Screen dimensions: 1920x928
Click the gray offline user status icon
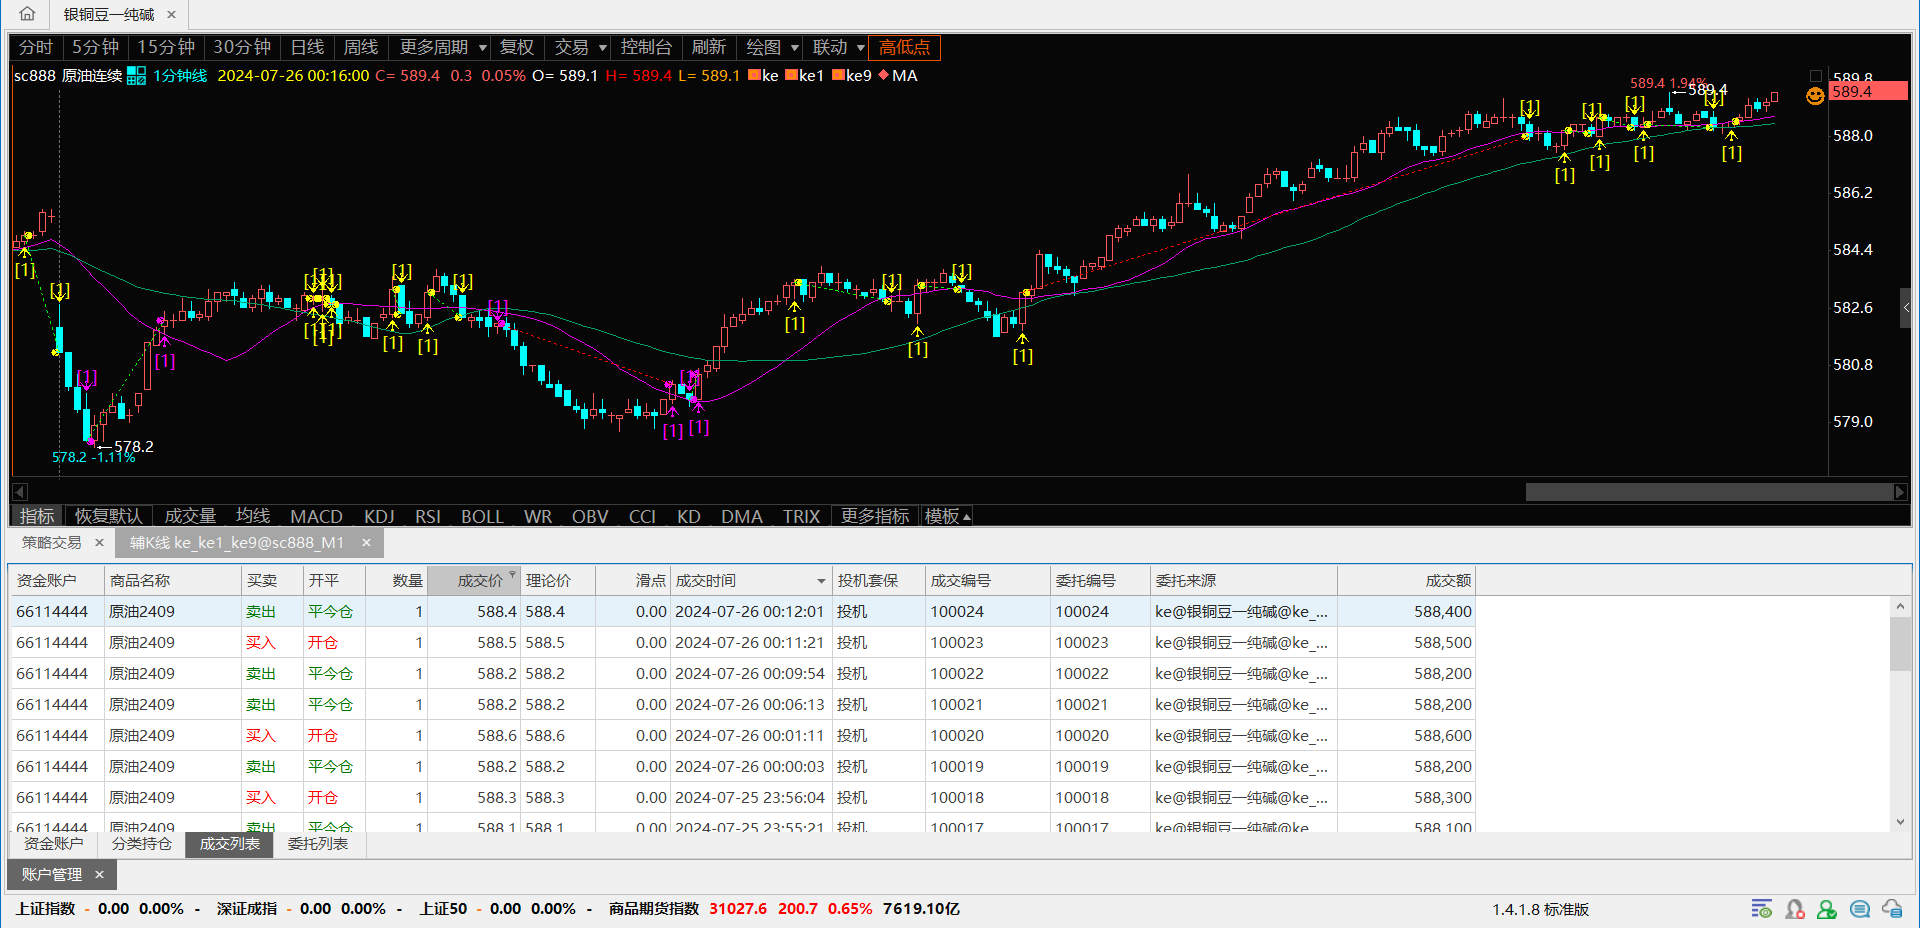[x=1795, y=909]
